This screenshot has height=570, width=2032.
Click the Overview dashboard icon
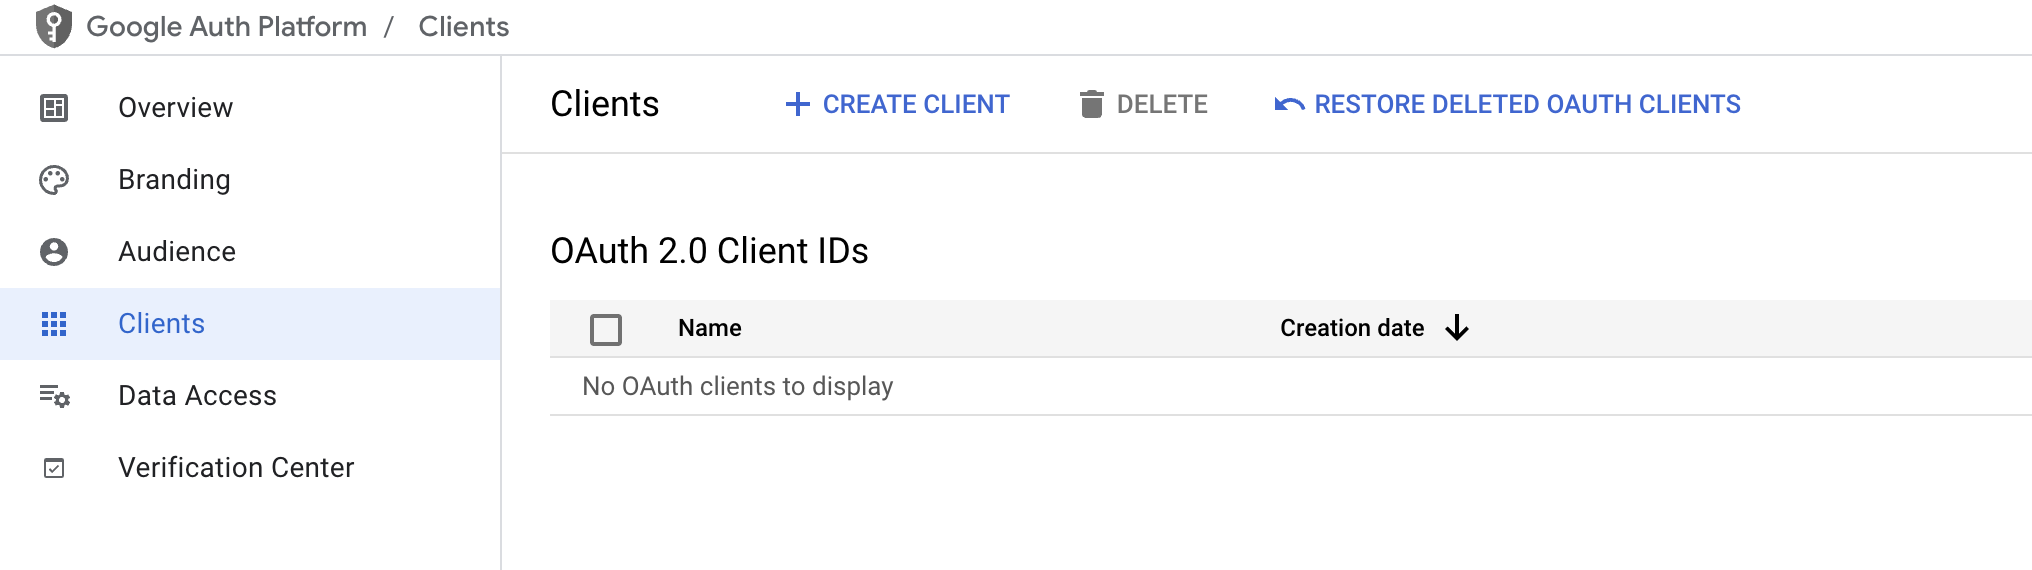pos(54,107)
